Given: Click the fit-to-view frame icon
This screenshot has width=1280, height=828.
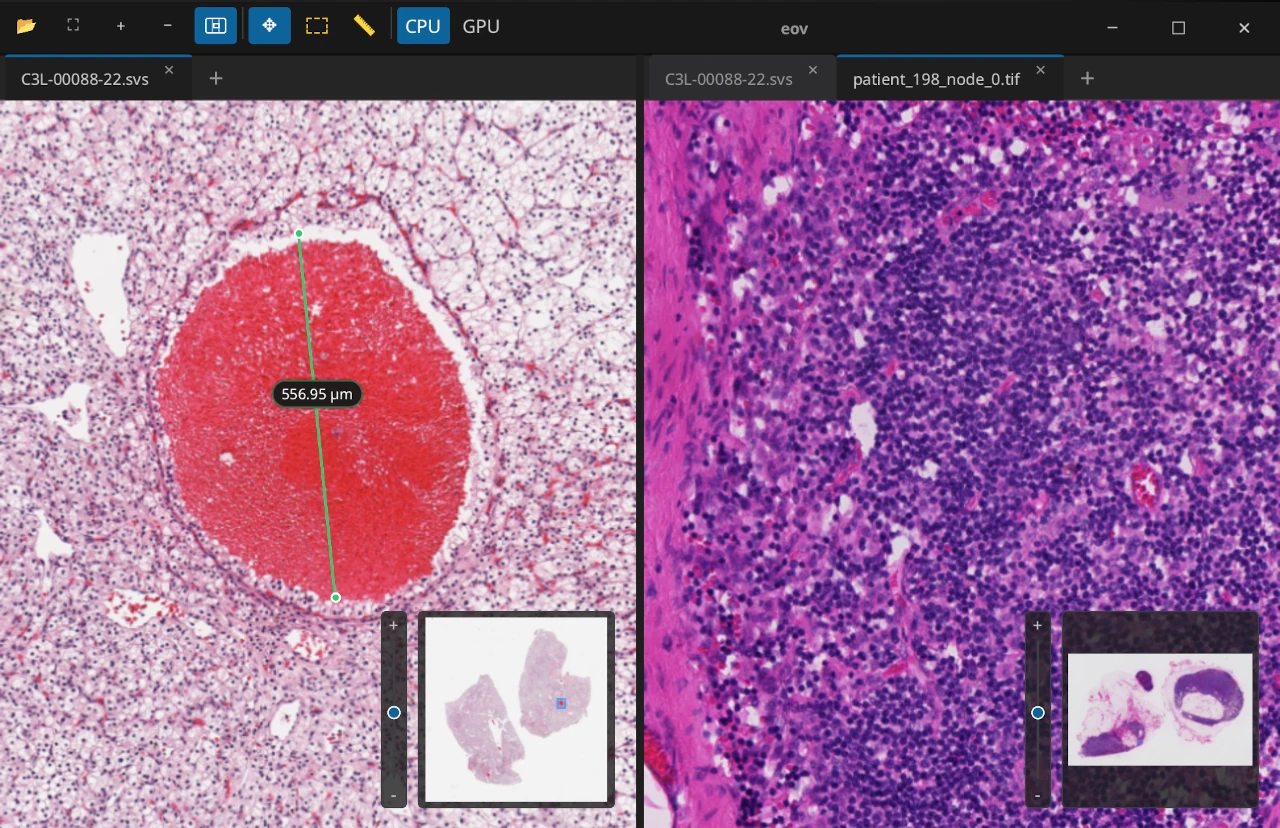Looking at the screenshot, I should click(x=73, y=26).
